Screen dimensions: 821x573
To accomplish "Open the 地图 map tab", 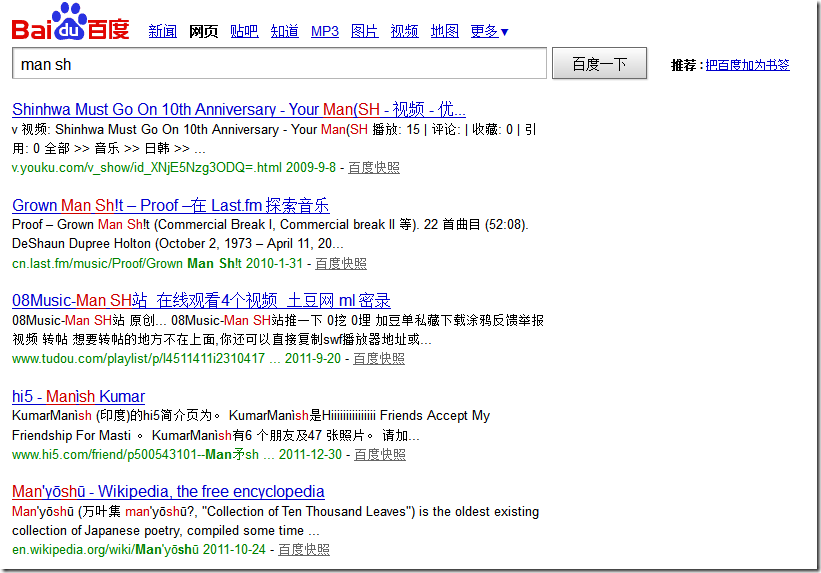I will pos(445,31).
